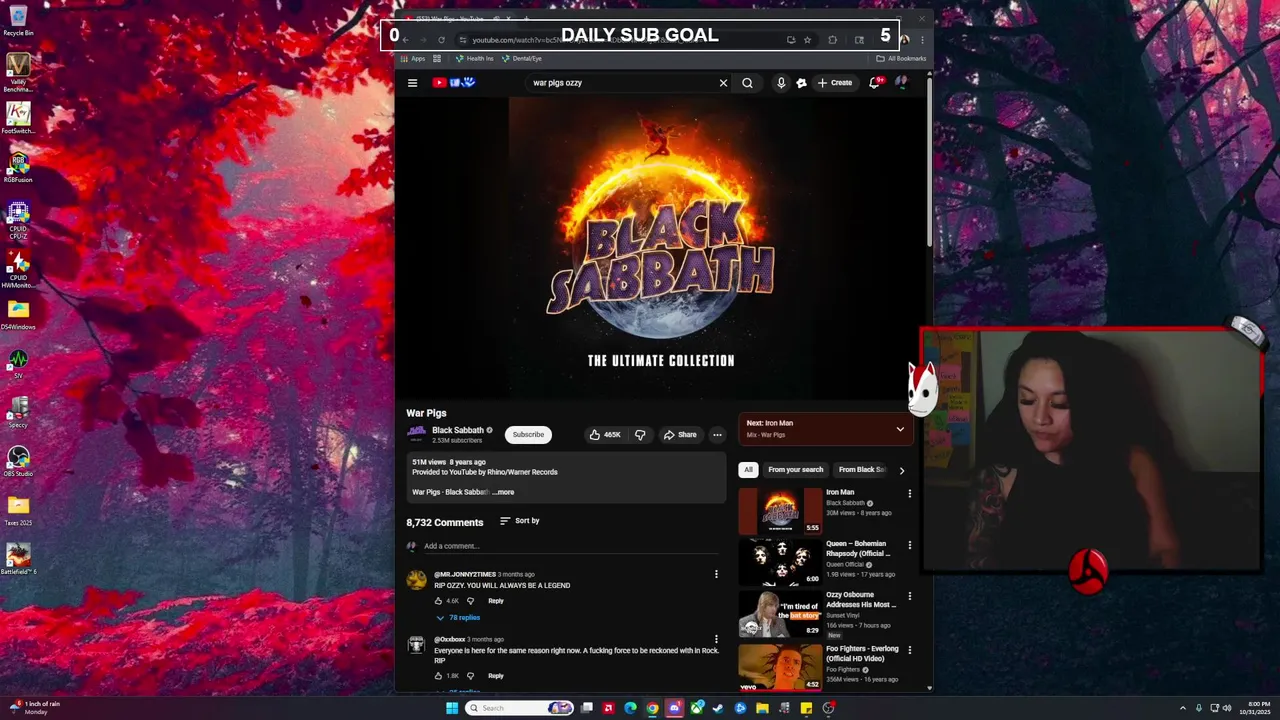The image size is (1280, 720).
Task: Launch OBS Studio desktop shortcut
Action: pos(18,461)
